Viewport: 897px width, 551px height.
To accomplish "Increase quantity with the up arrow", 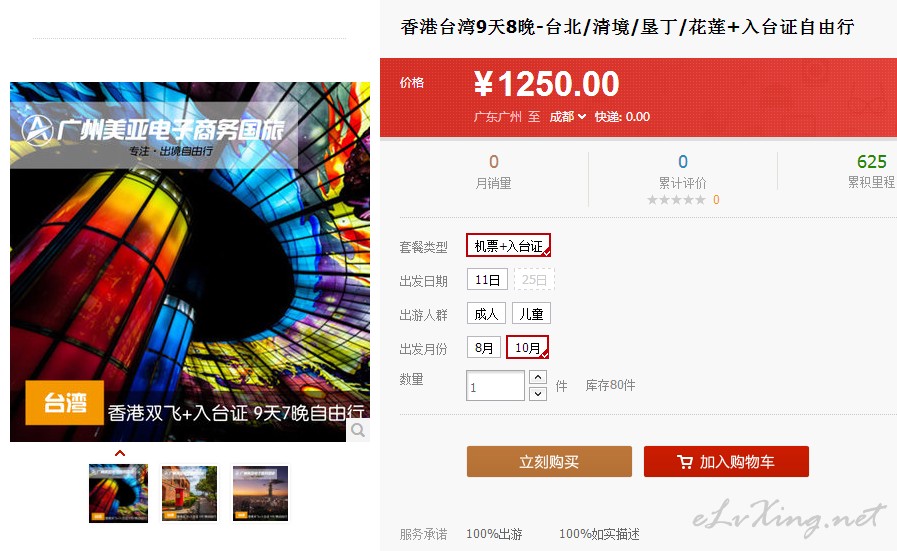I will click(x=538, y=377).
